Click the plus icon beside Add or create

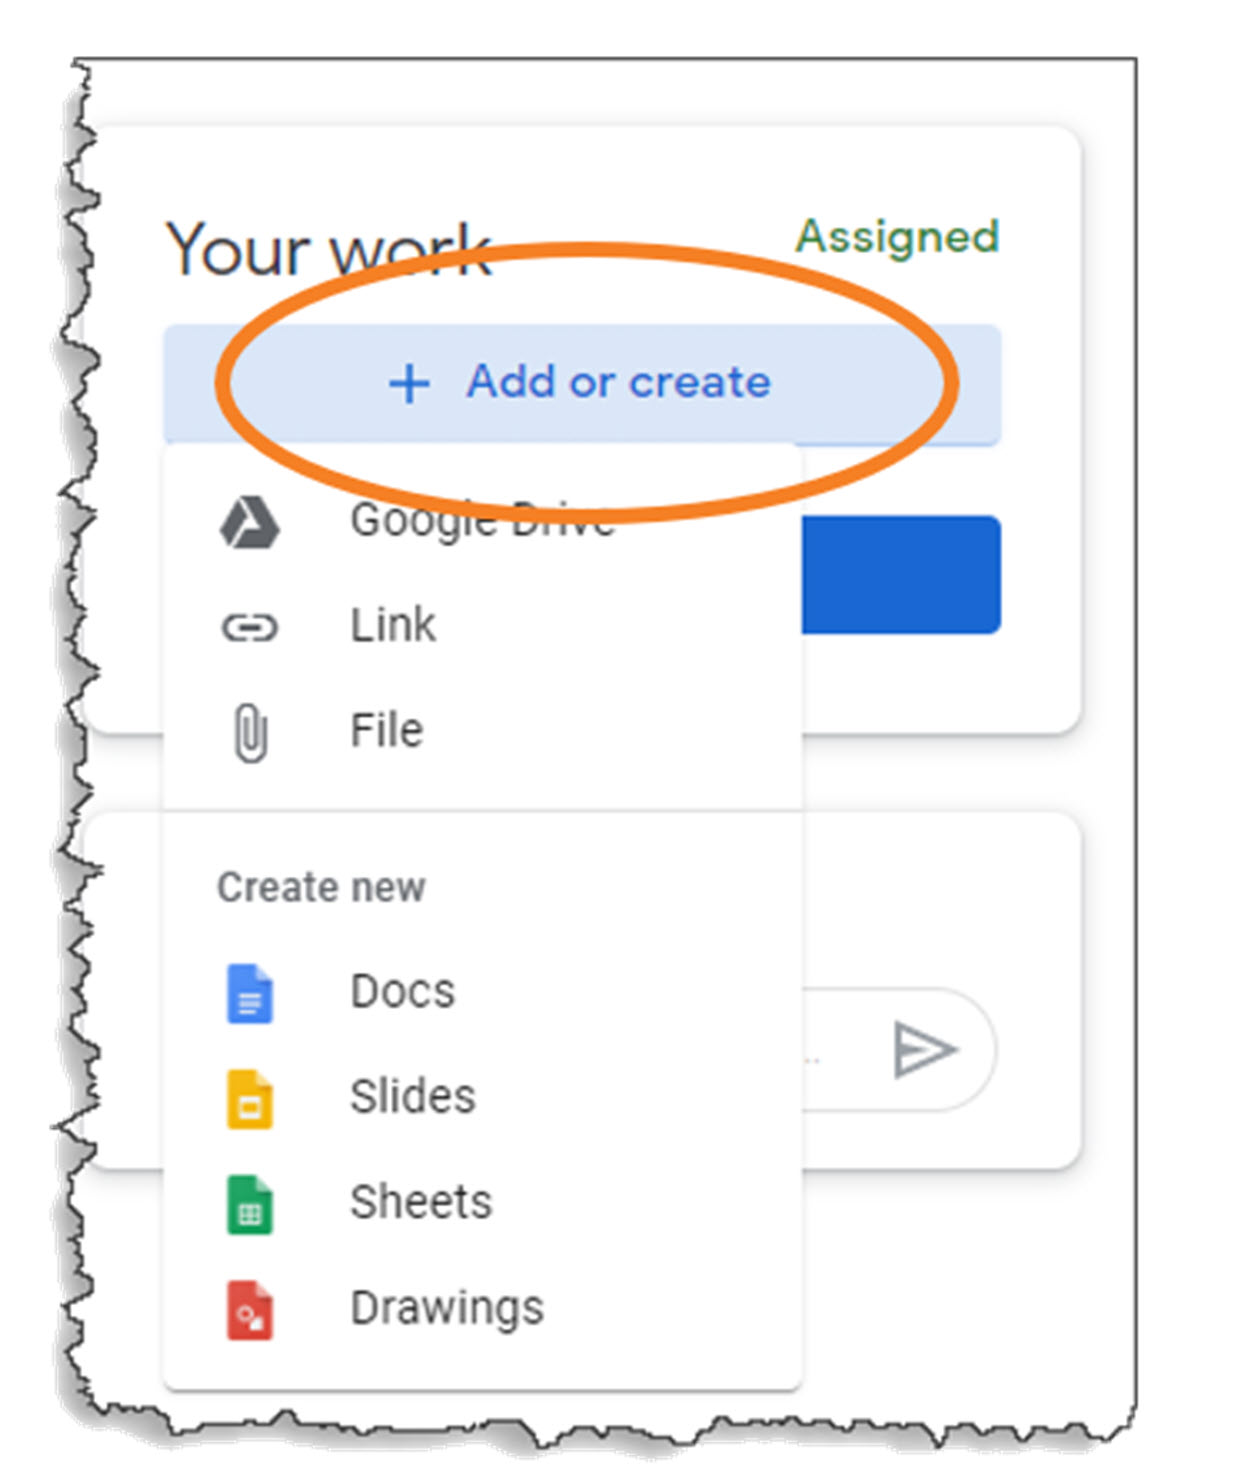click(409, 384)
